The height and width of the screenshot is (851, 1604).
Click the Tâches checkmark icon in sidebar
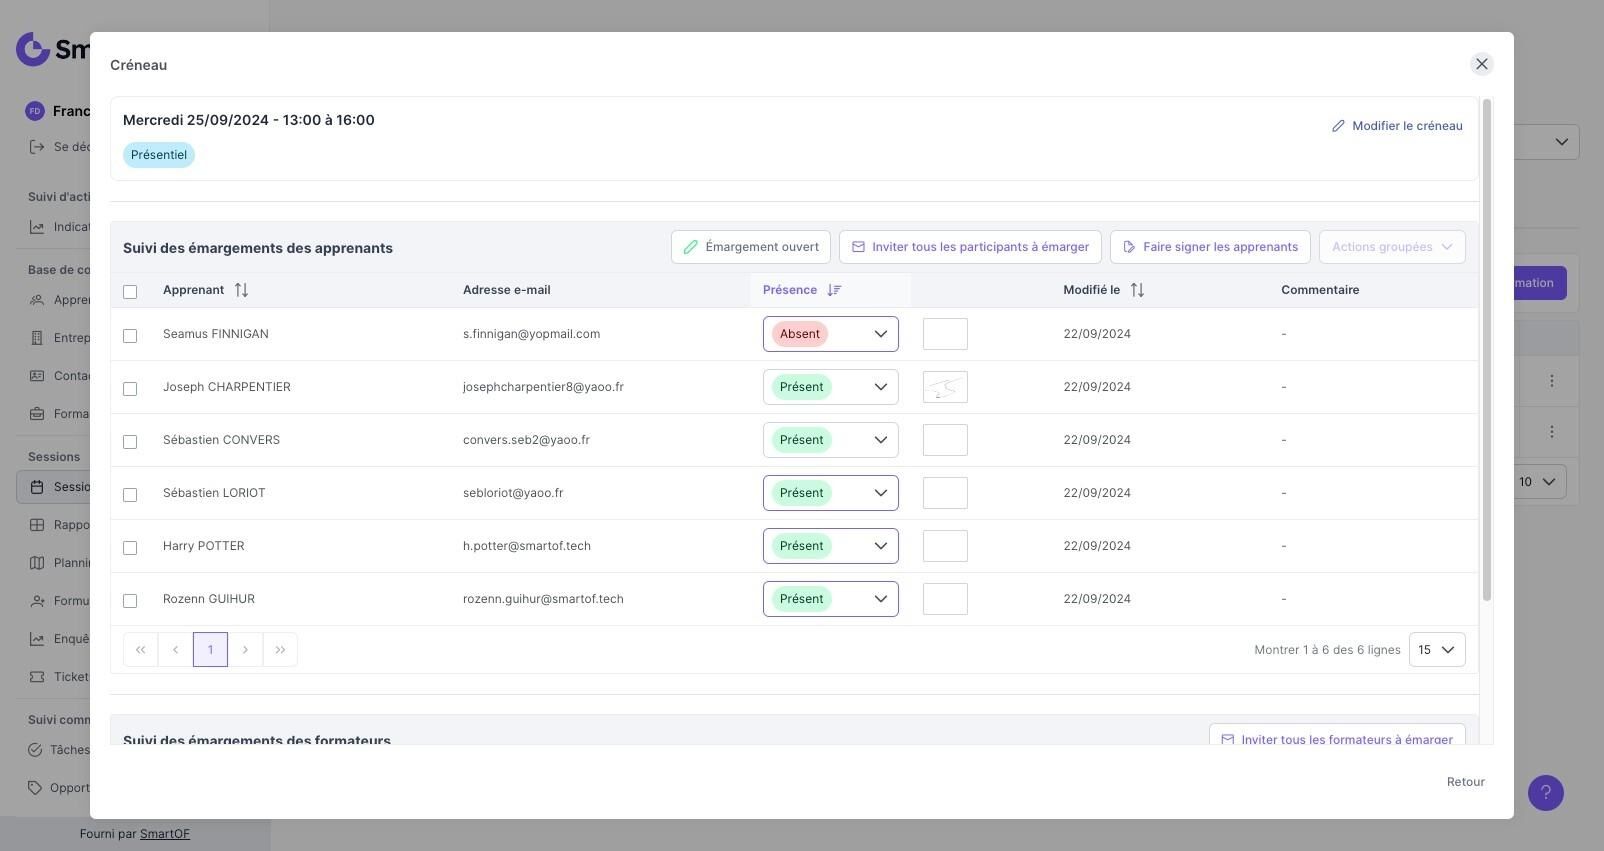tap(33, 750)
